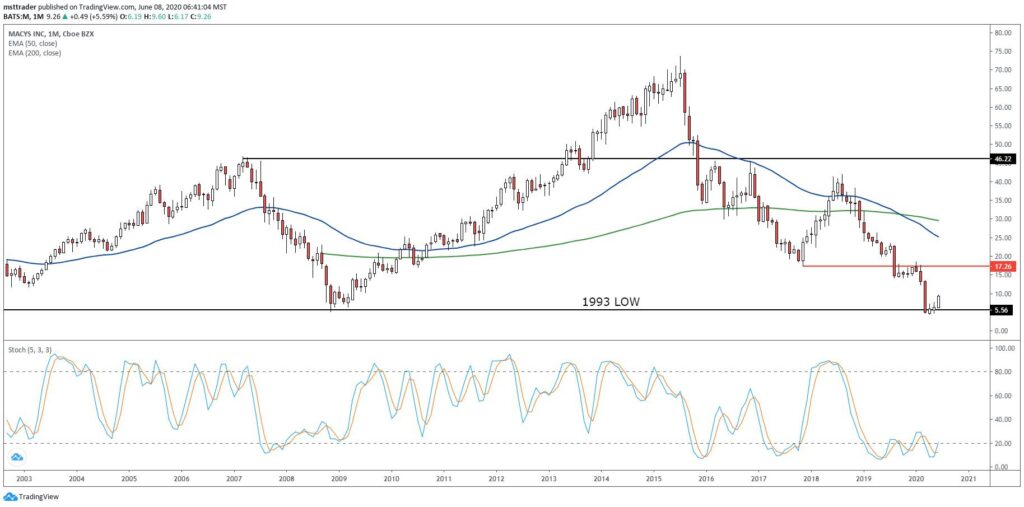This screenshot has width=1024, height=507.
Task: Click the EMA (200, close) indicator label
Action: coord(36,53)
